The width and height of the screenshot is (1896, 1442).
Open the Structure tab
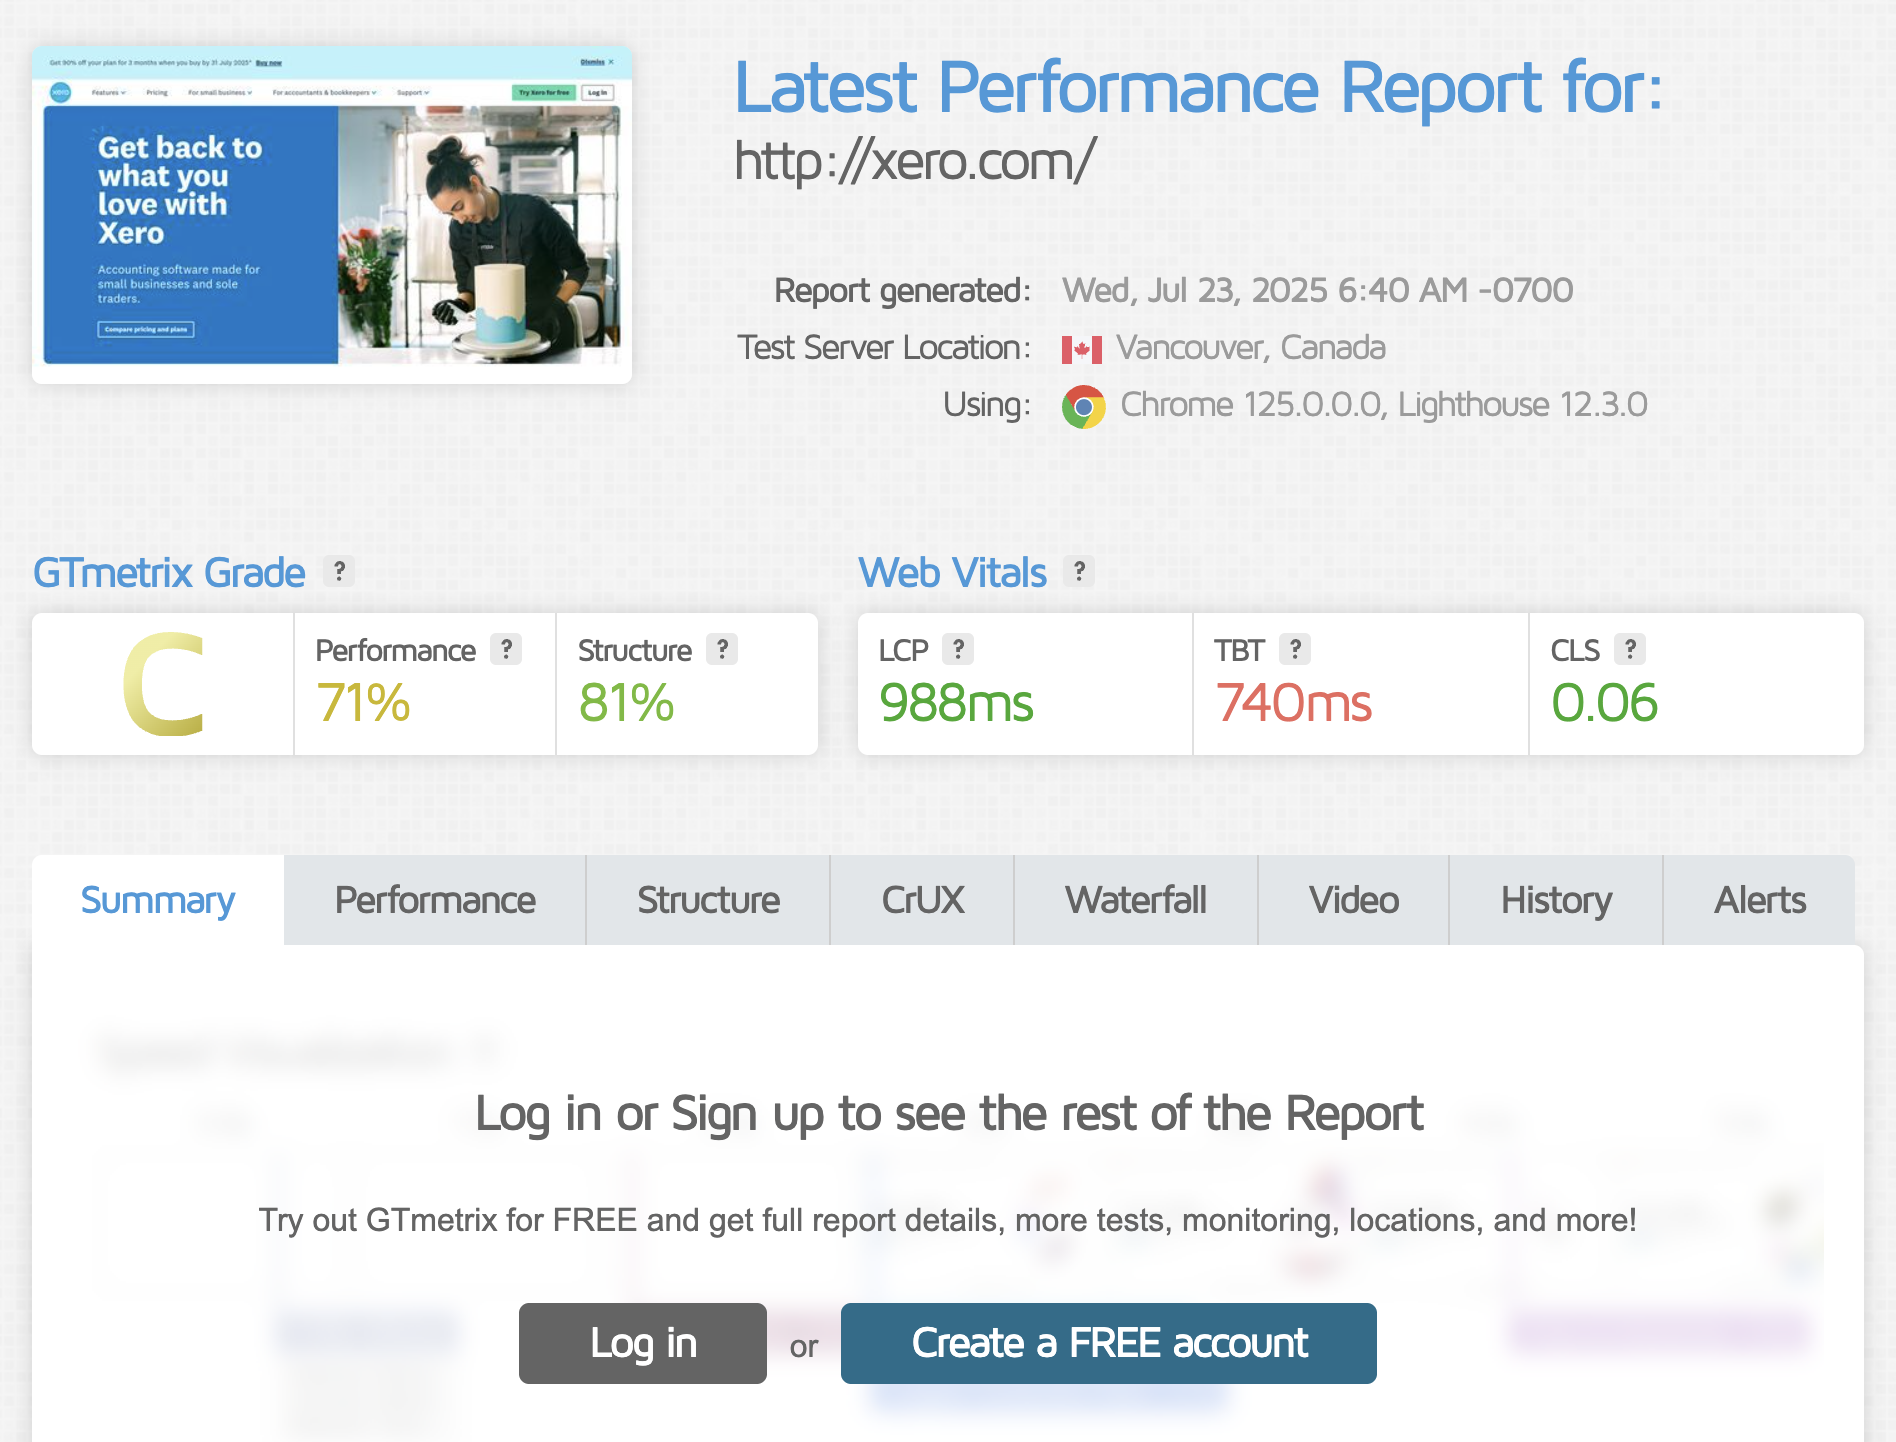point(708,900)
